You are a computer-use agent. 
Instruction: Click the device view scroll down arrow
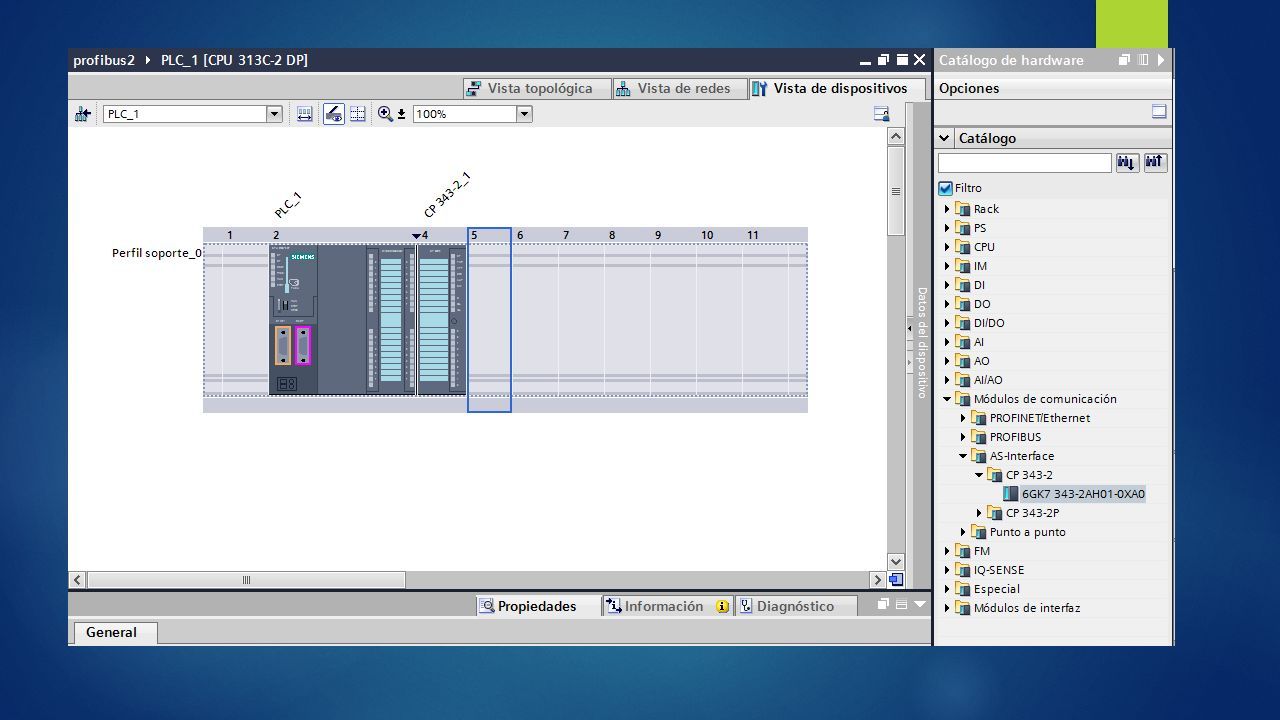point(896,562)
